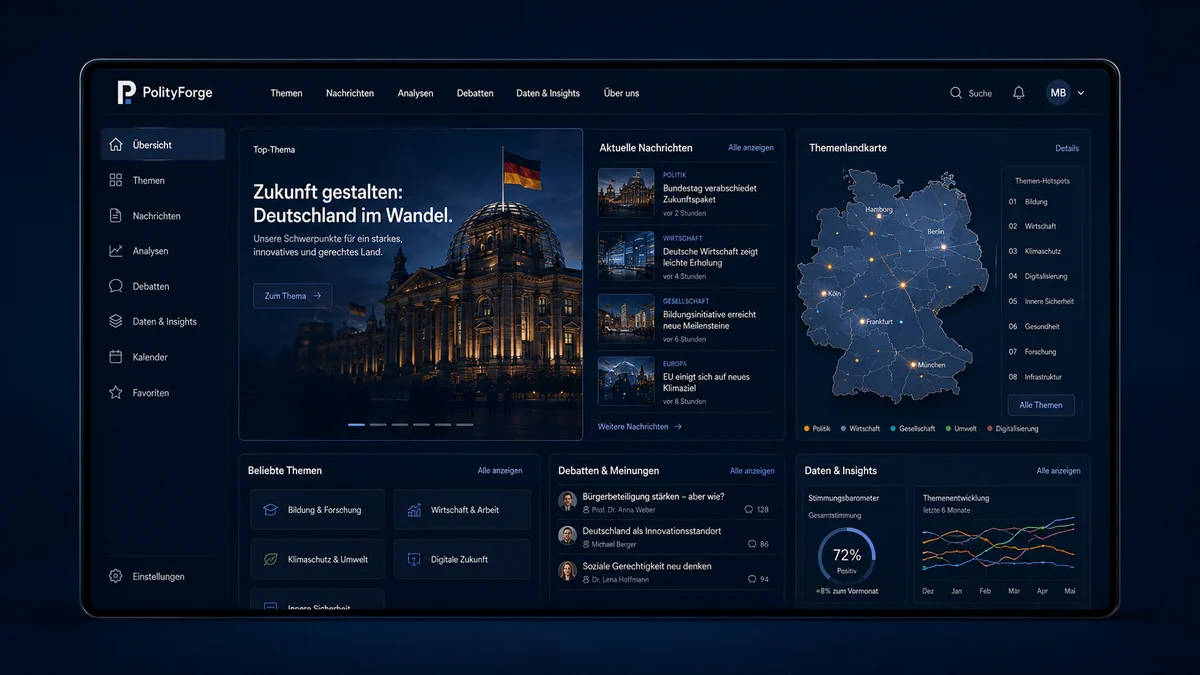1200x675 pixels.
Task: Click Alle anzeigen in Aktuelle Nachrichten
Action: [751, 148]
